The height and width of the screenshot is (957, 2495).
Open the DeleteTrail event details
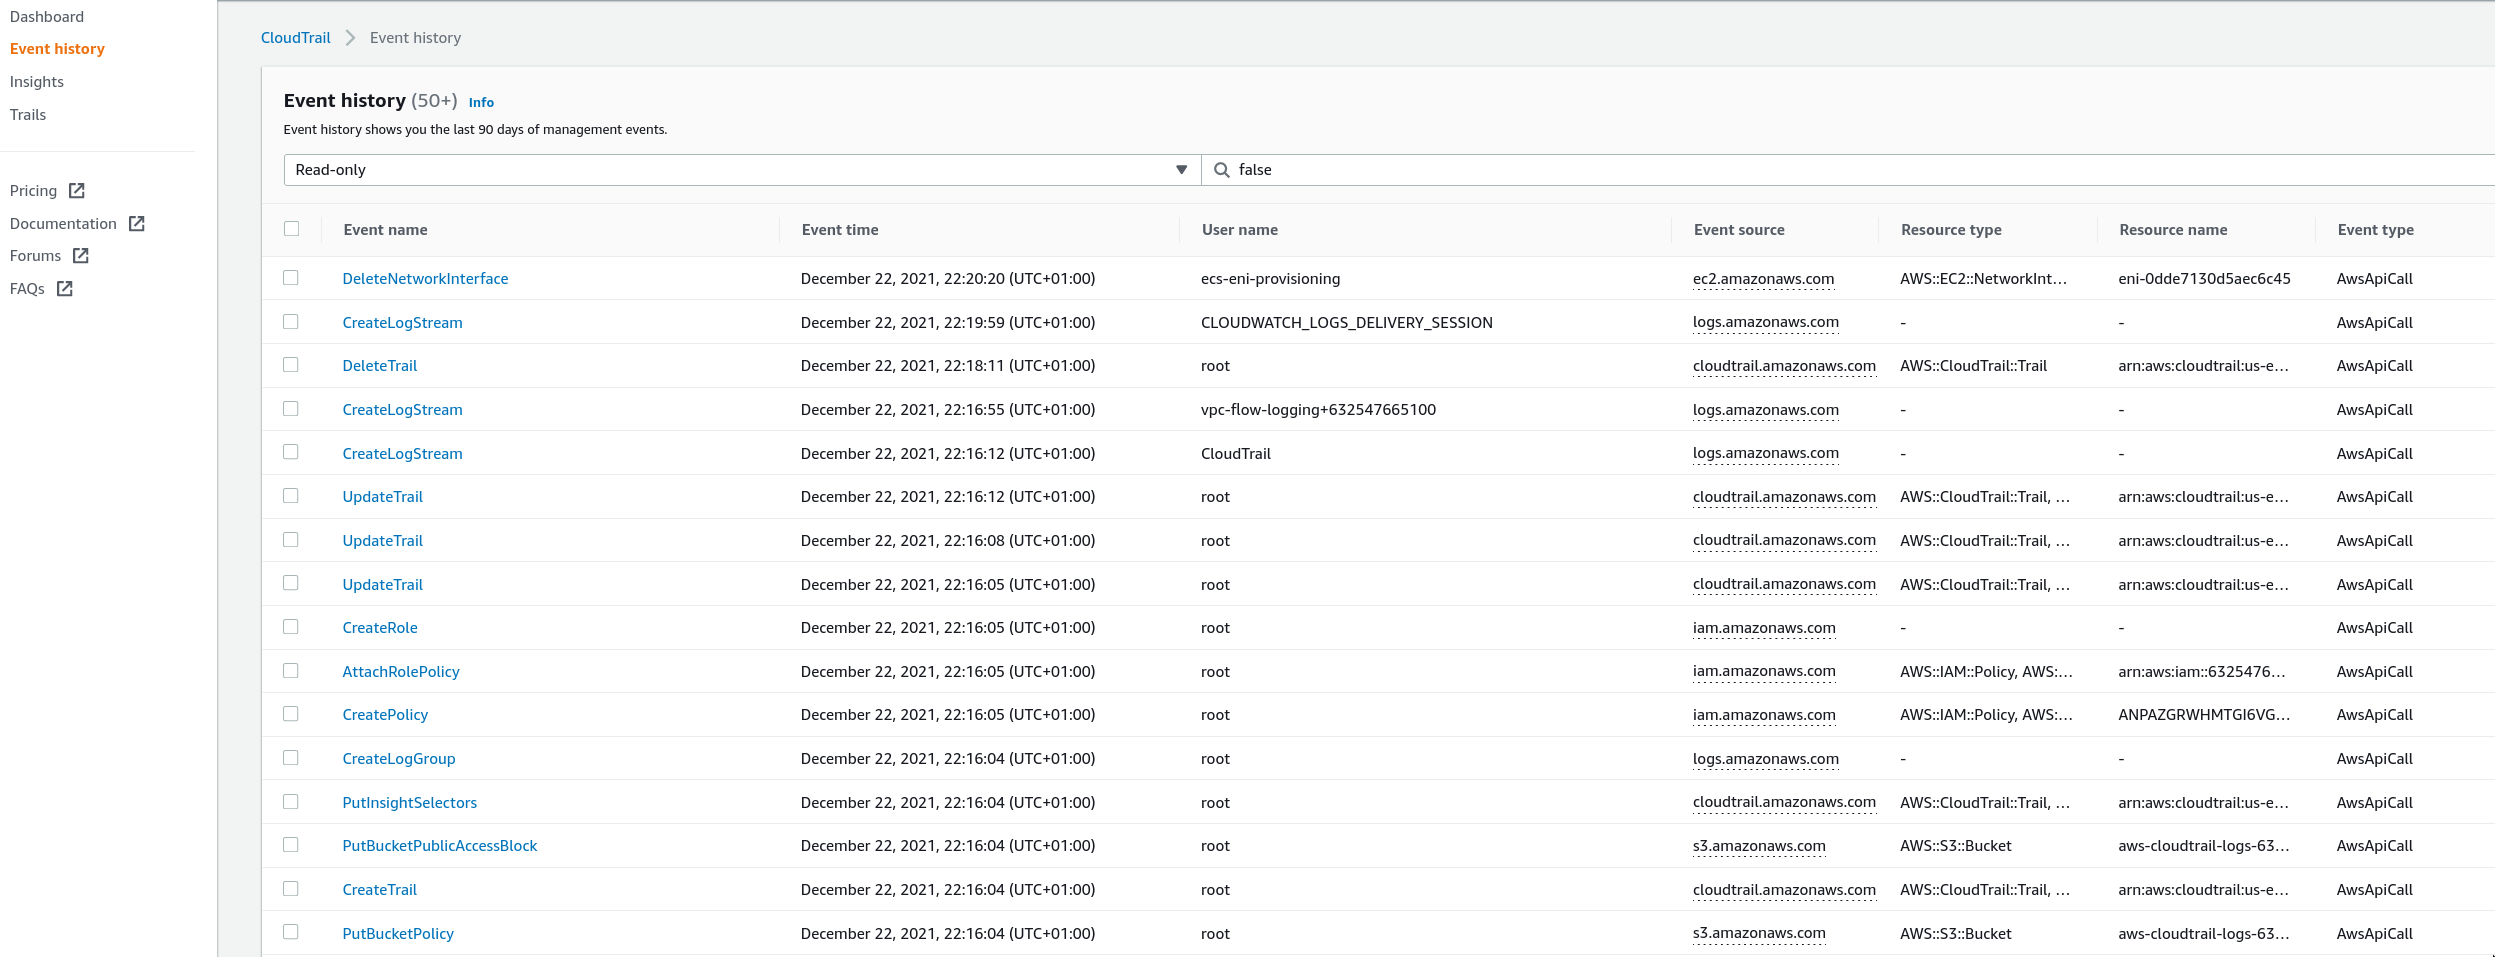pyautogui.click(x=380, y=366)
